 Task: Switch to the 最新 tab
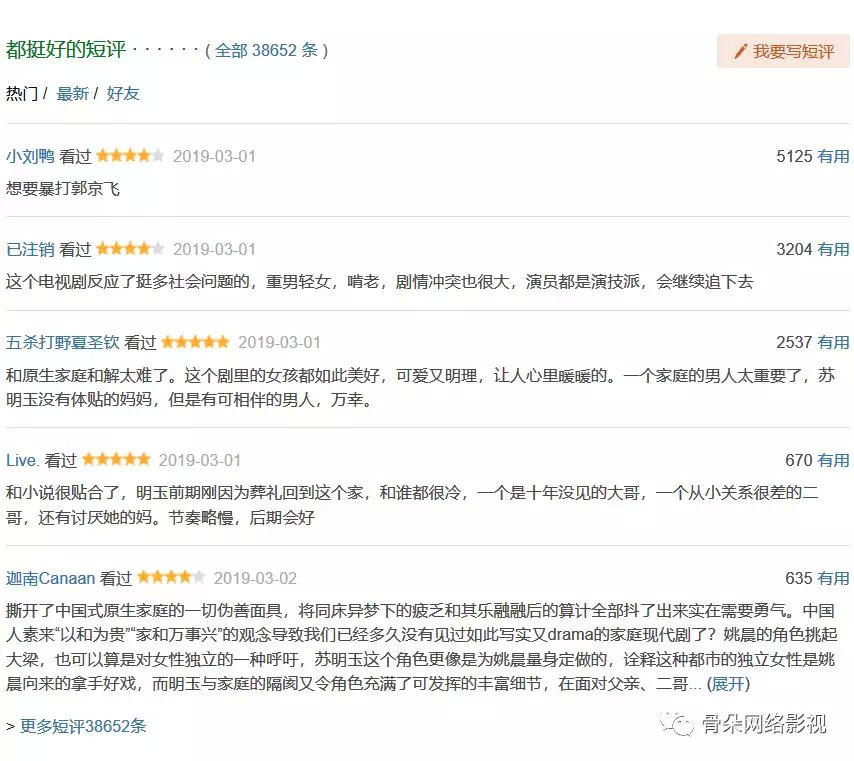point(72,93)
